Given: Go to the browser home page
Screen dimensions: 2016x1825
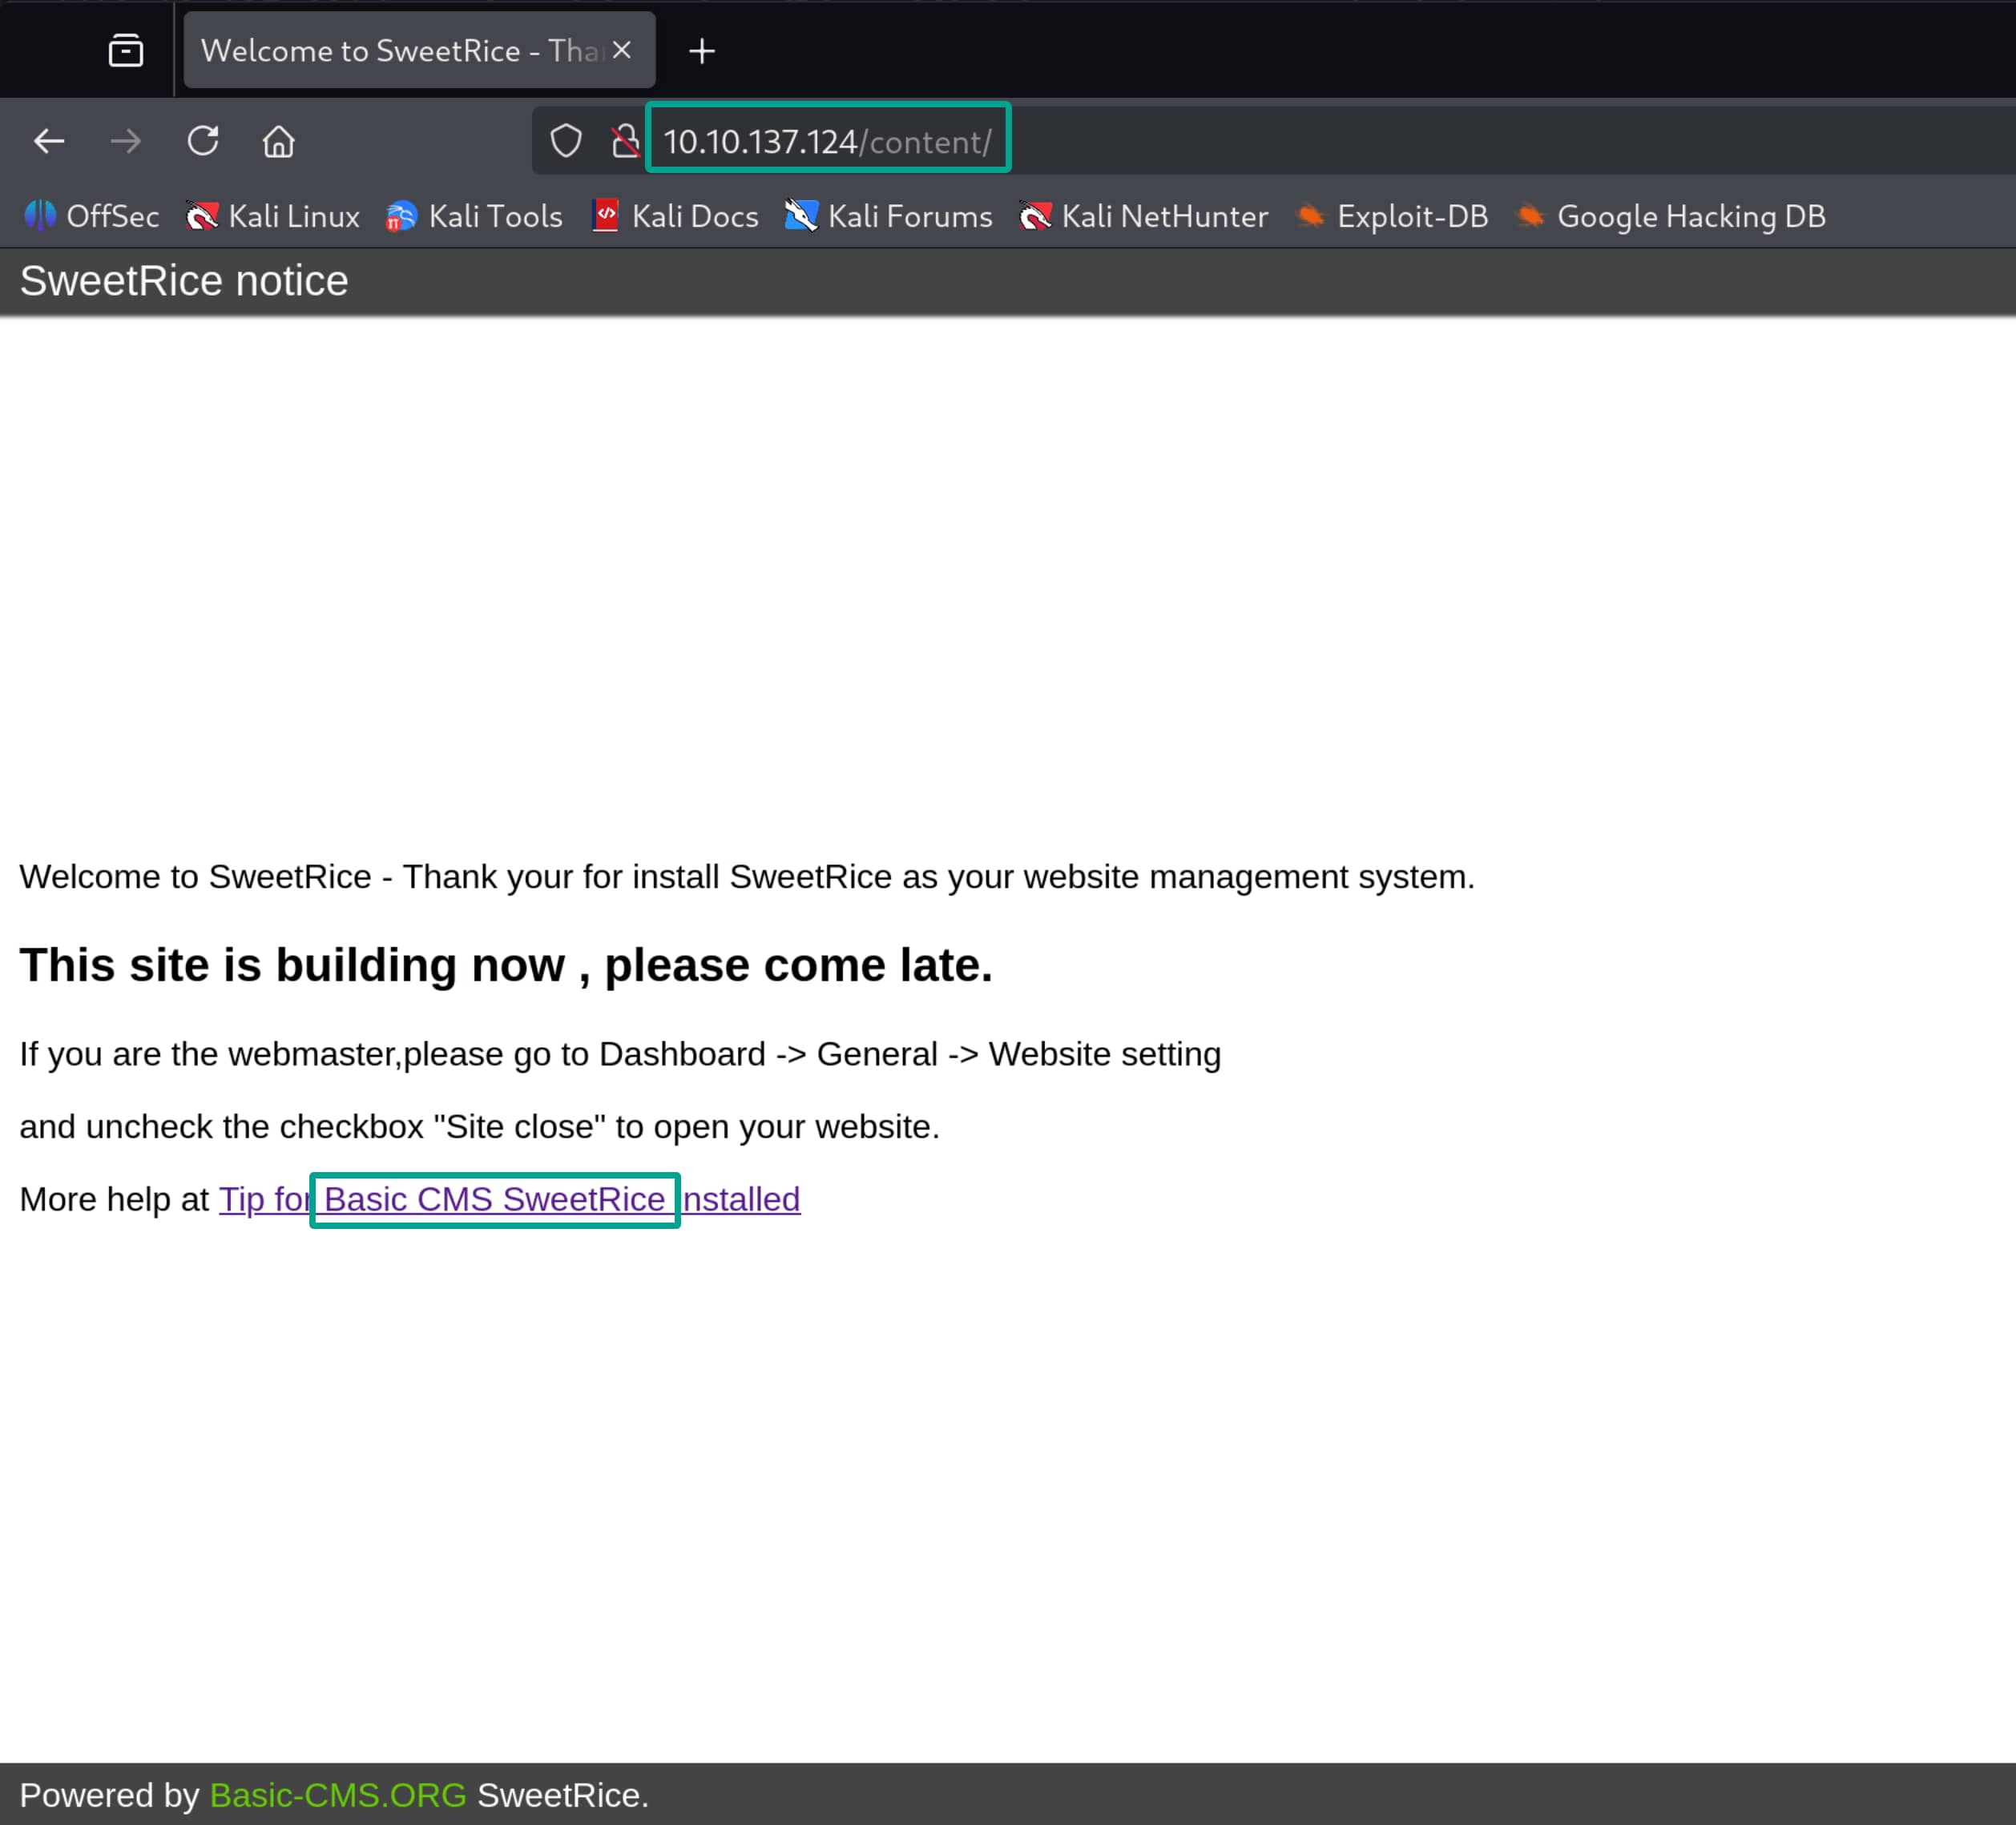Looking at the screenshot, I should 279,141.
